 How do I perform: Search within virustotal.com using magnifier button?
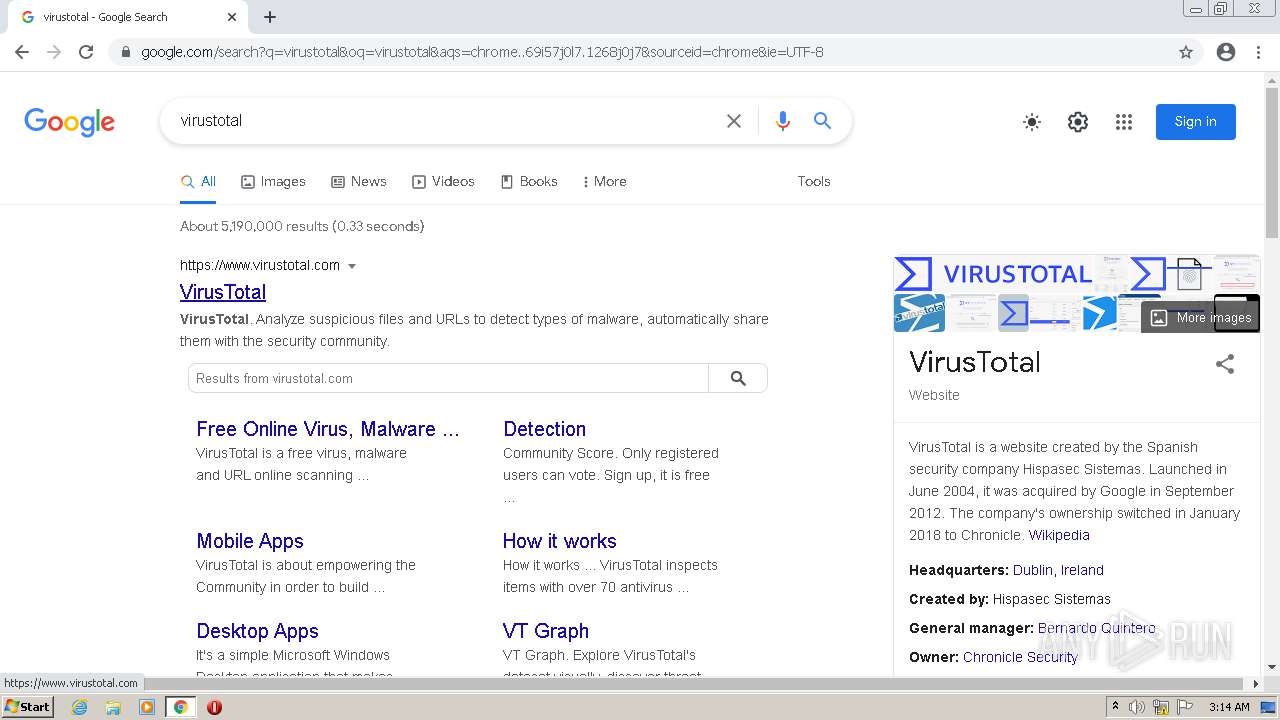(x=738, y=378)
